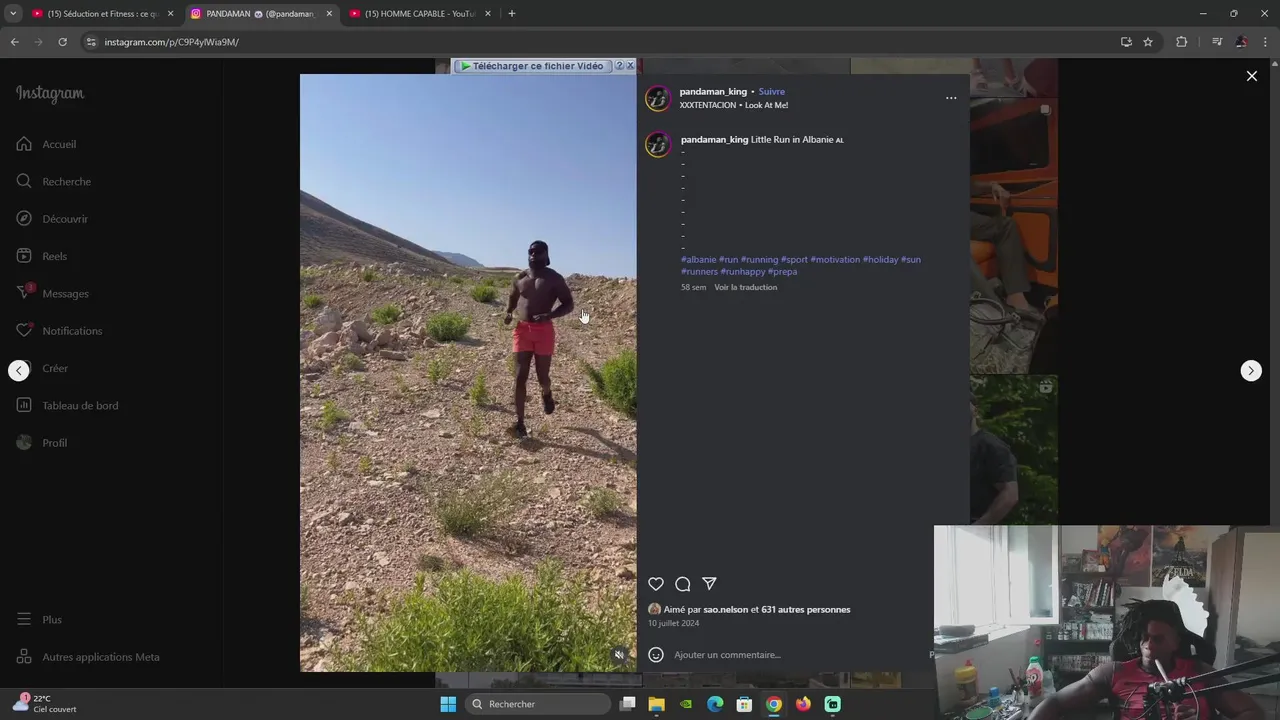Switch to HOMME CAPABLE YouTube tab
Viewport: 1280px width, 720px height.
(x=419, y=14)
